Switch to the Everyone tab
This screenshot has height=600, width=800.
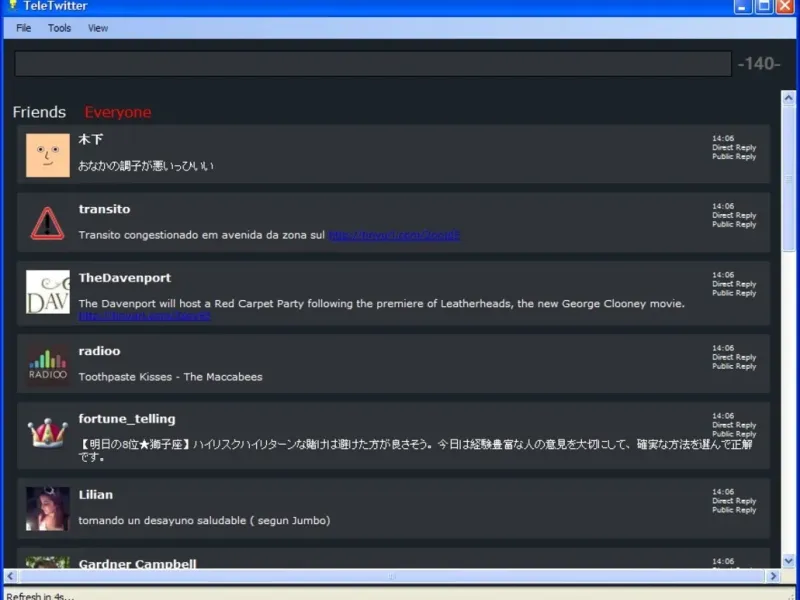(x=118, y=112)
